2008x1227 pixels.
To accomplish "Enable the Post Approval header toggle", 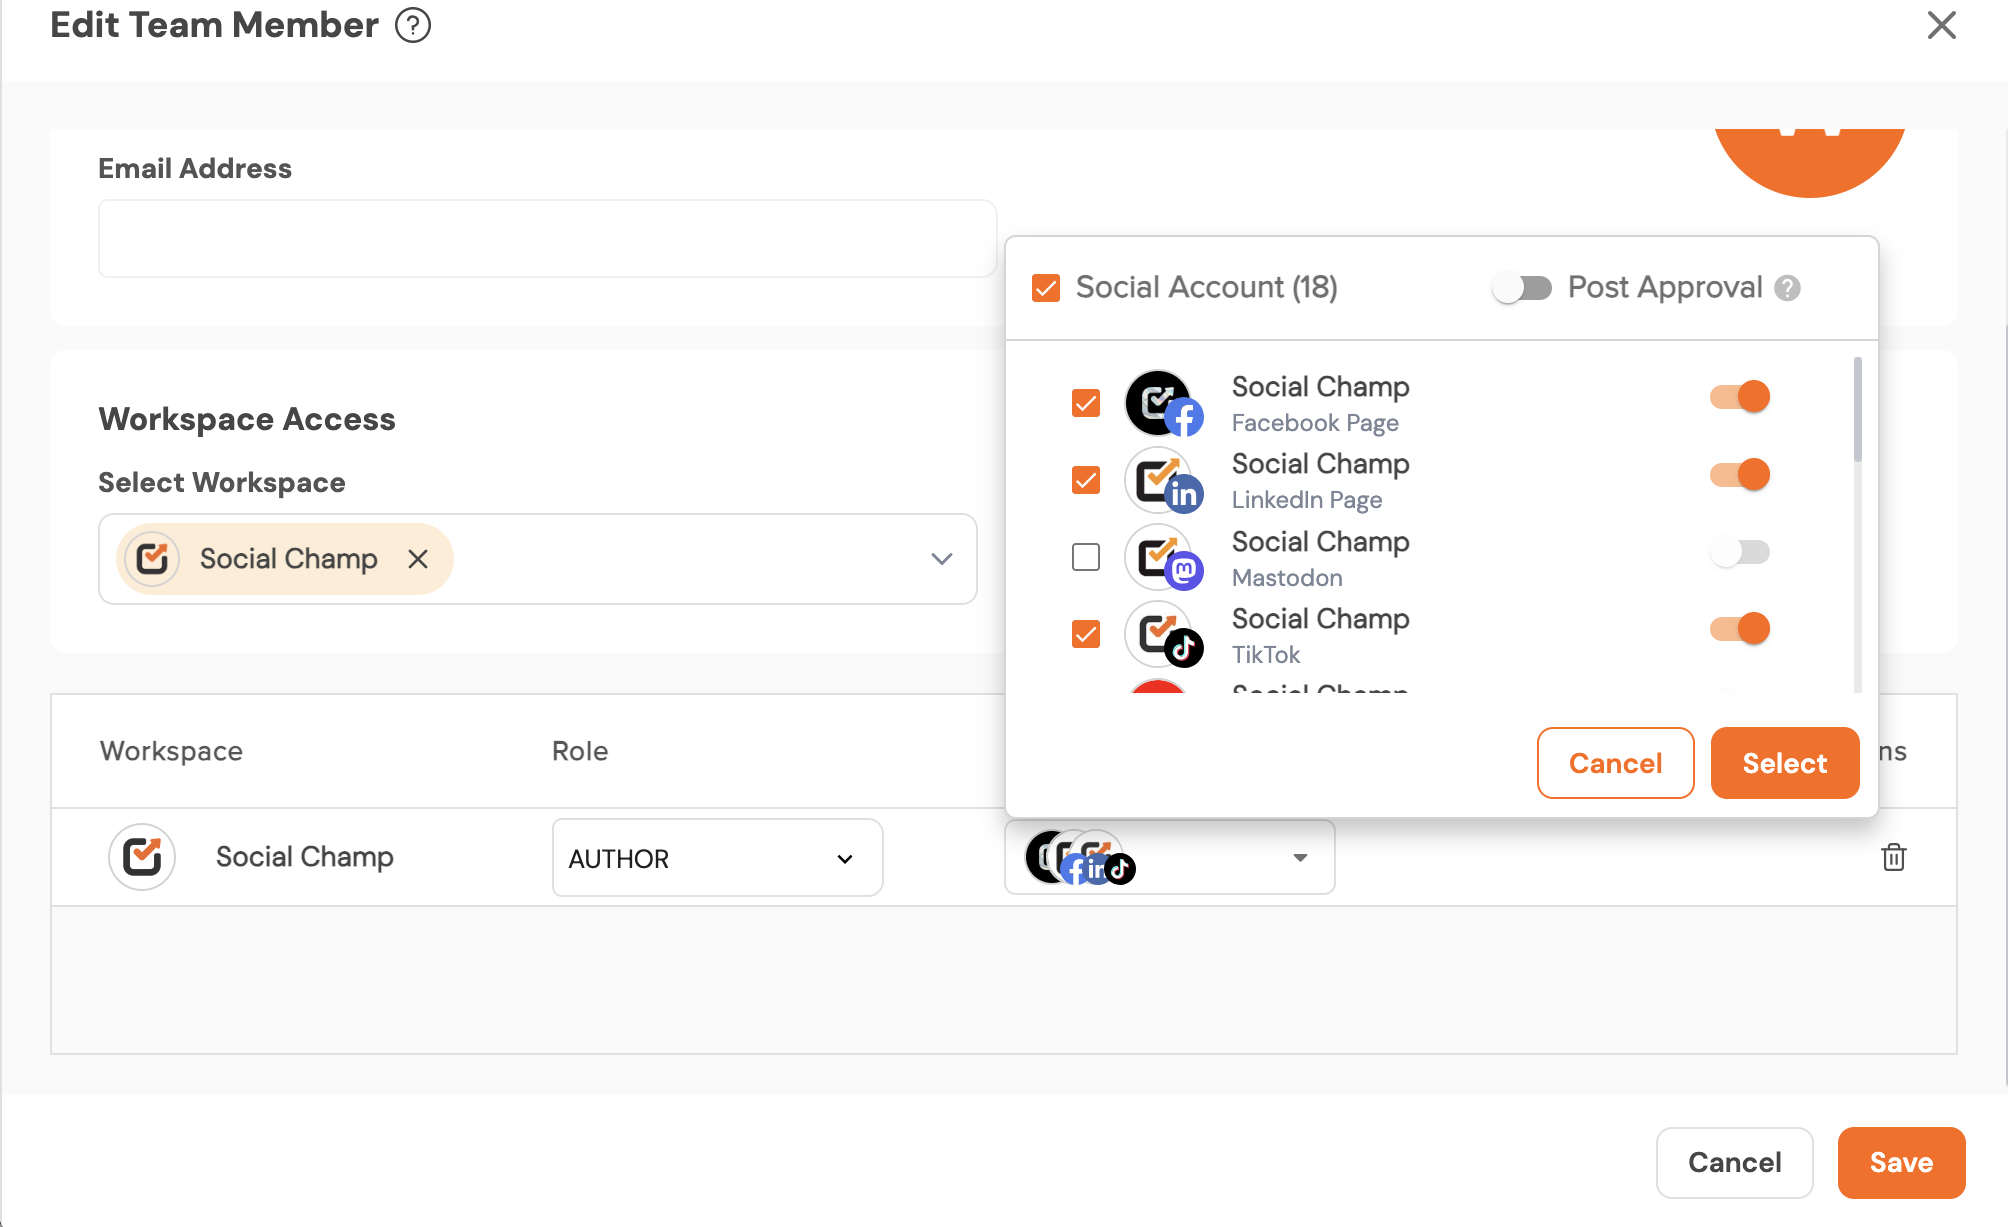I will [x=1521, y=288].
